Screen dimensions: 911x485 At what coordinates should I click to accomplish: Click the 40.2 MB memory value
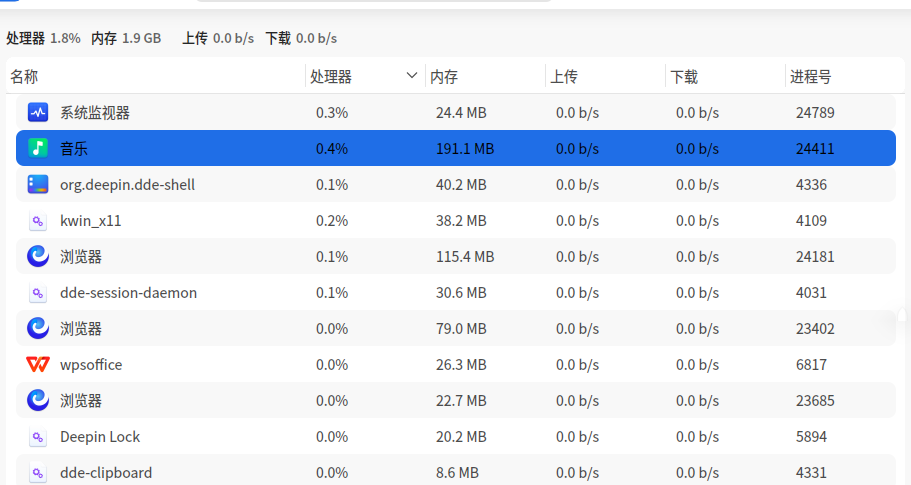pos(461,185)
